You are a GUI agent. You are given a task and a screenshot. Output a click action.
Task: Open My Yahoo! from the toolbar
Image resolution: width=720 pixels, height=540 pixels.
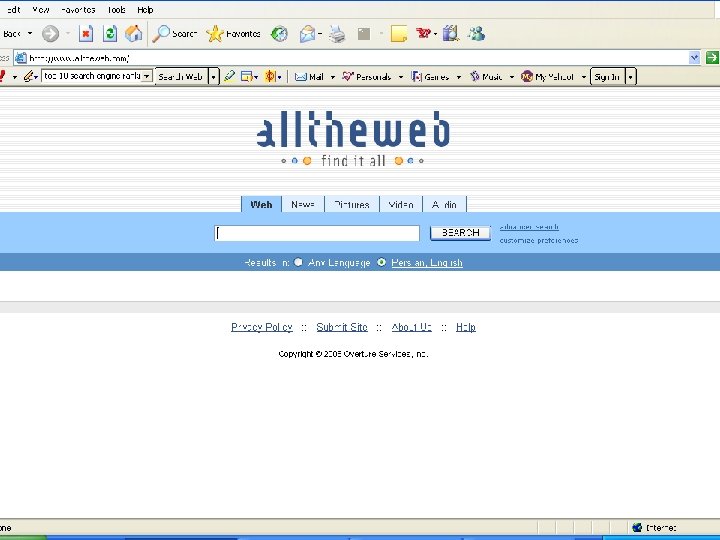(x=547, y=77)
